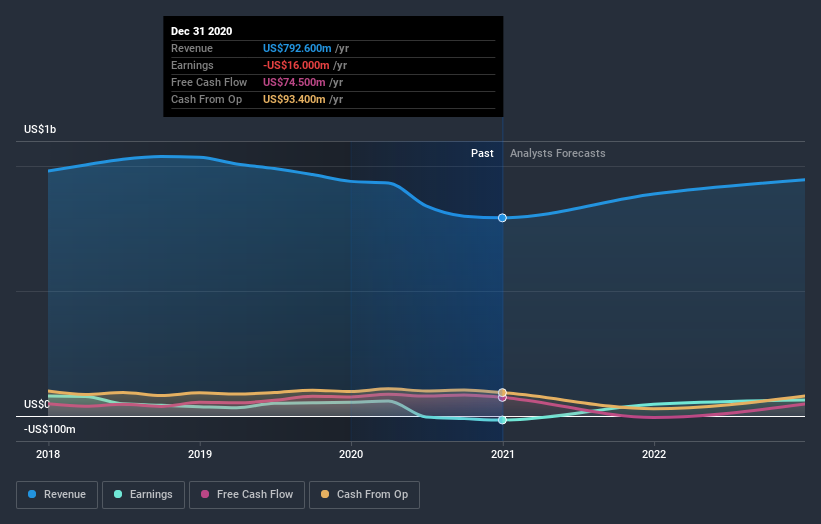Select the 2022 x-axis label
The height and width of the screenshot is (524, 821).
tap(654, 454)
